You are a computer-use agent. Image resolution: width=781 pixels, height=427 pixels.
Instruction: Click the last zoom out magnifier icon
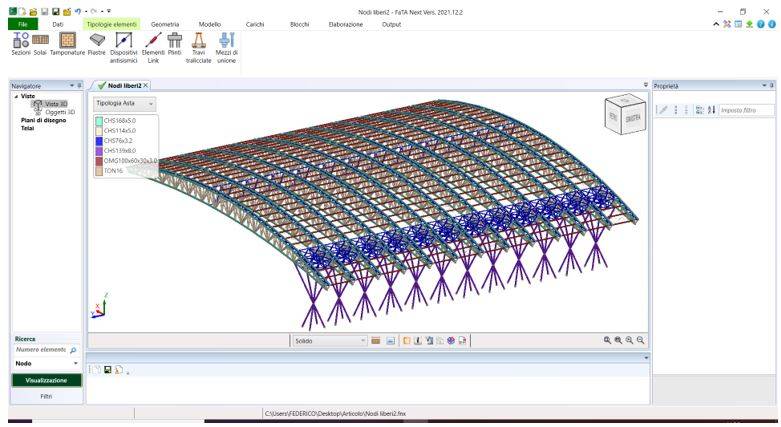pos(641,340)
